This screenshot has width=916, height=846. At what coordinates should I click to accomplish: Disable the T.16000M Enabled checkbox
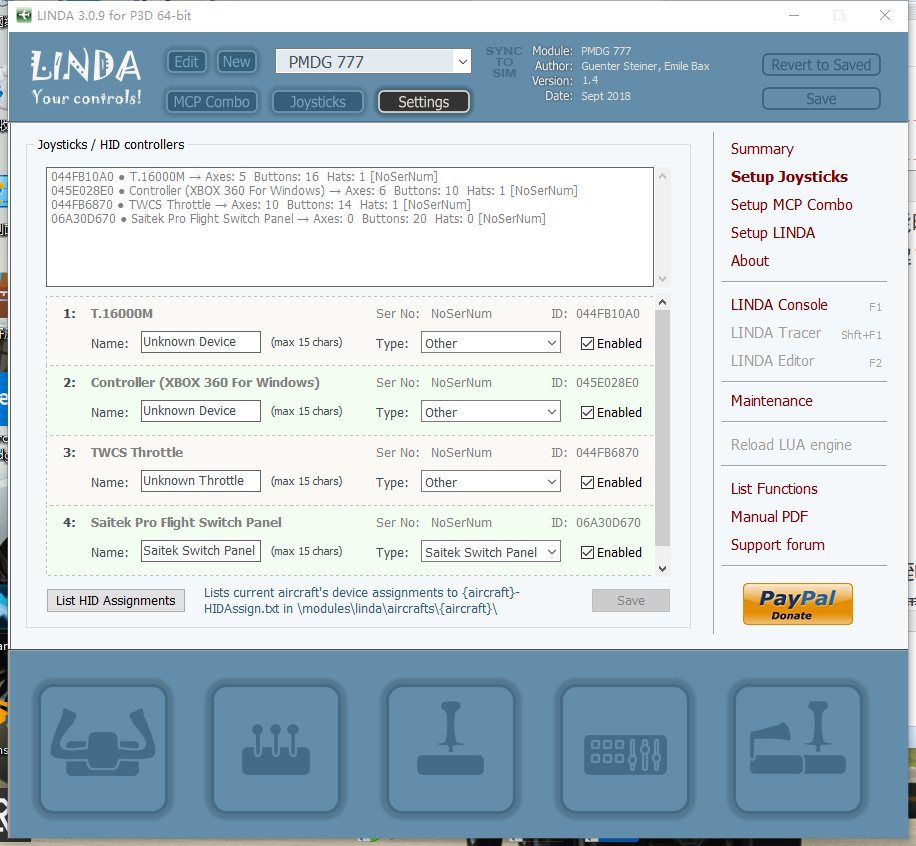click(x=588, y=343)
